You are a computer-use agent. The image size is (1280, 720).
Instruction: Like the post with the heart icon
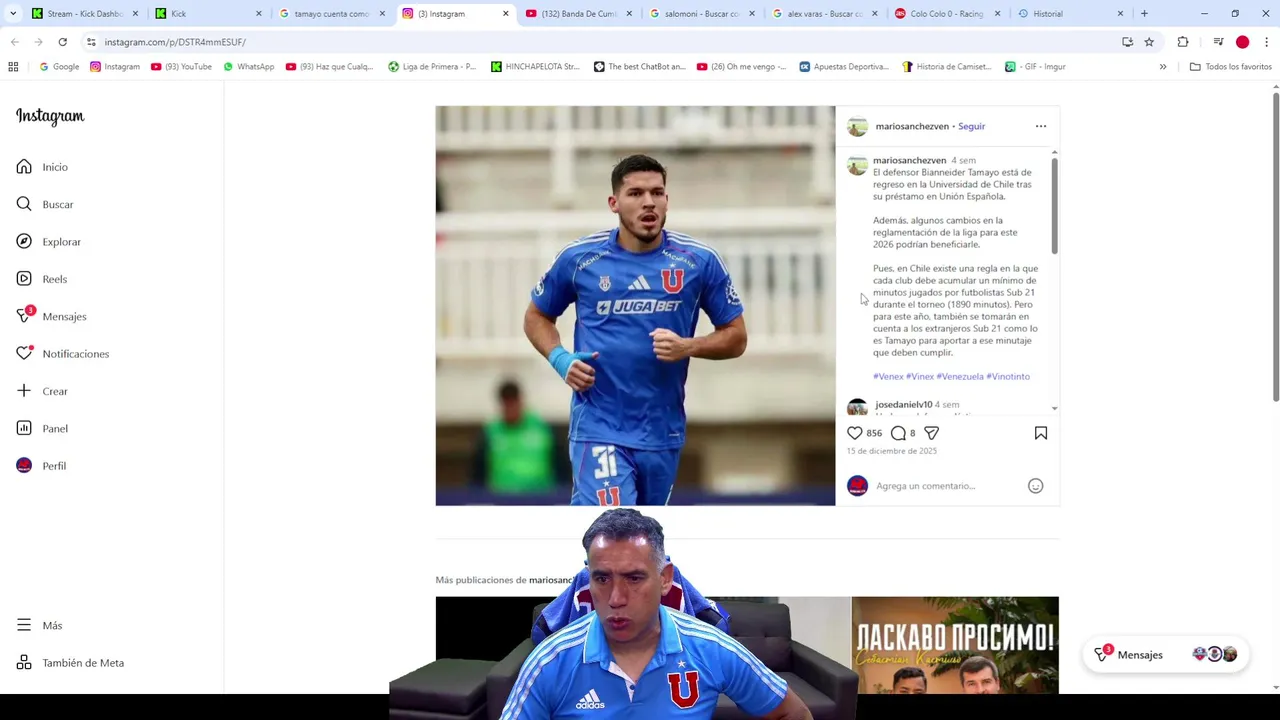point(854,433)
